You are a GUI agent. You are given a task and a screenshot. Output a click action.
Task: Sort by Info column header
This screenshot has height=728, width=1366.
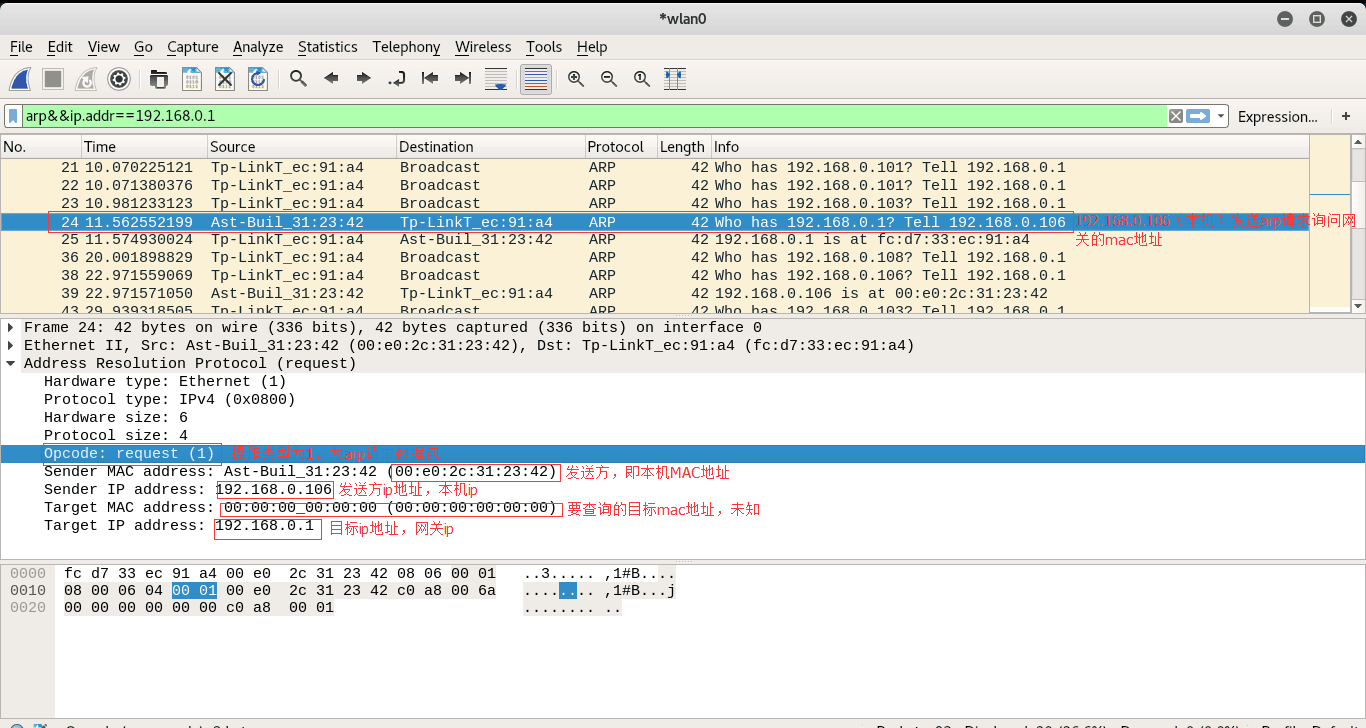pos(1009,147)
